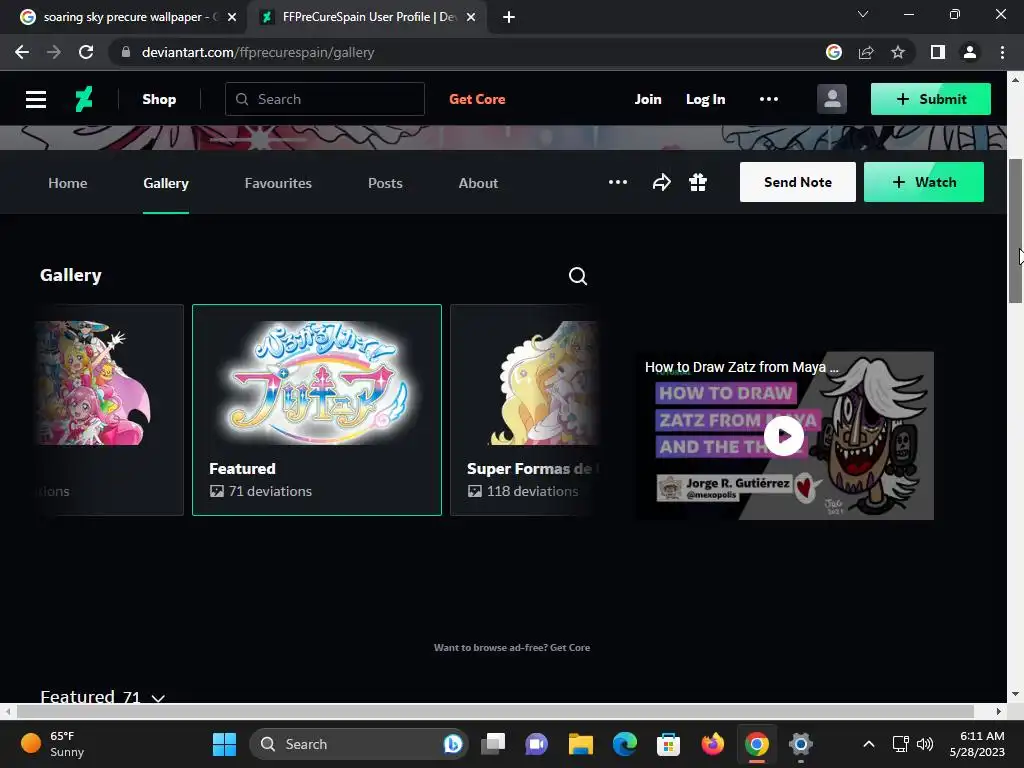
Task: Click the taskbar Search box
Action: [x=359, y=744]
